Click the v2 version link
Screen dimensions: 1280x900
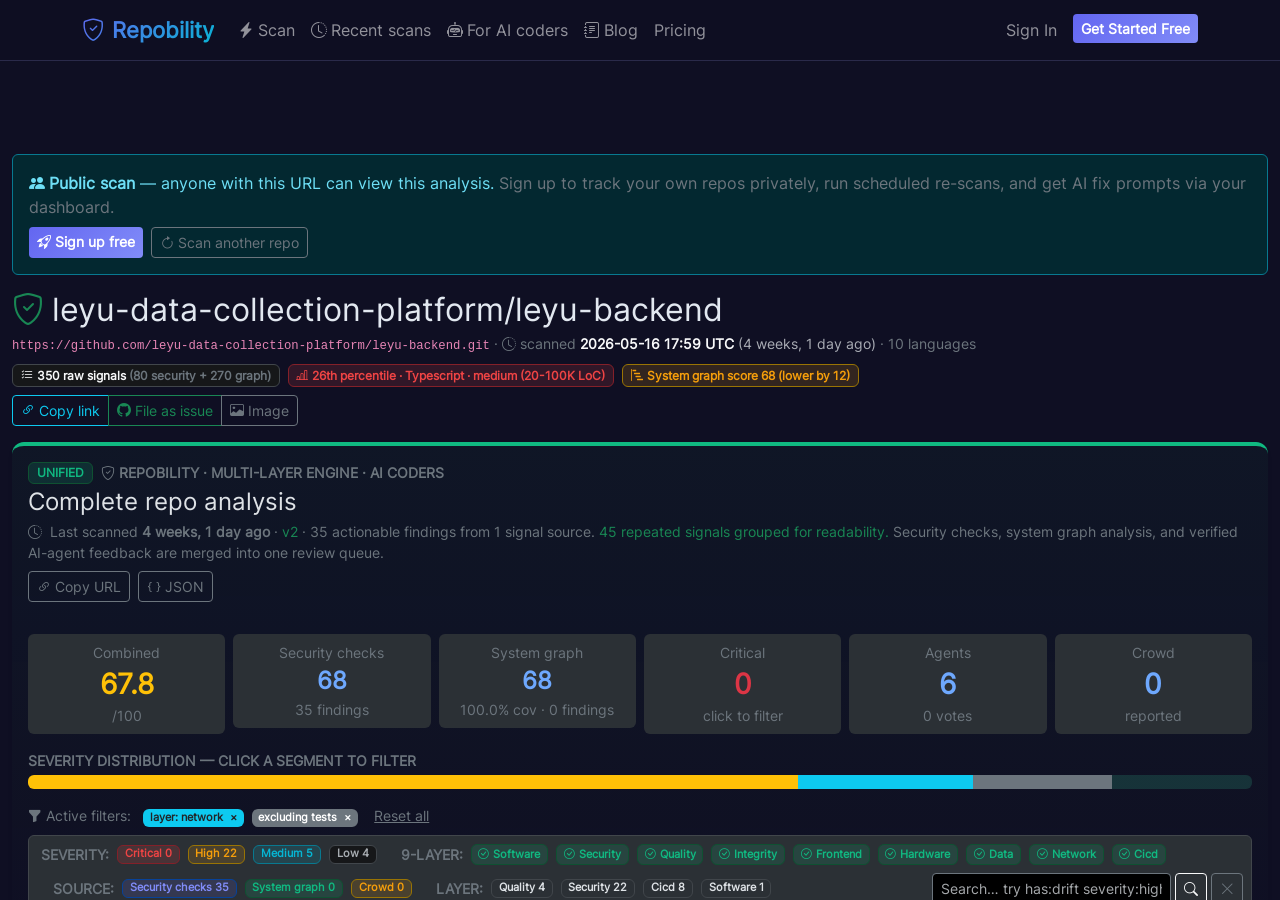point(290,532)
